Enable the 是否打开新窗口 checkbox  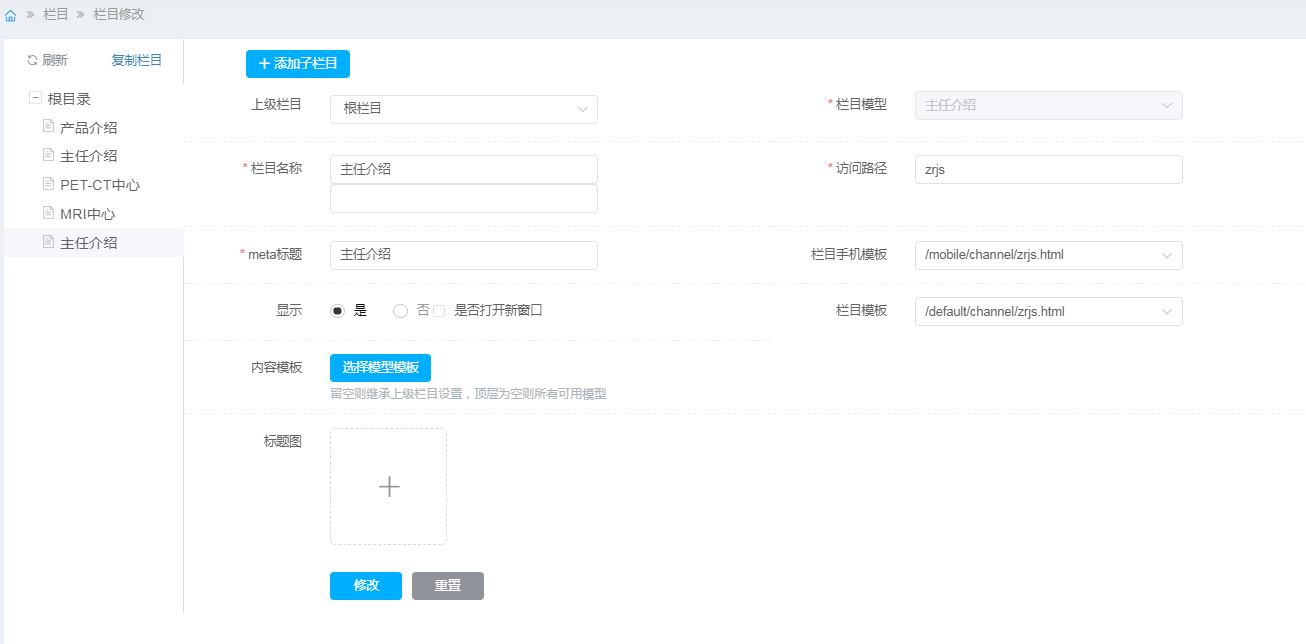pos(439,311)
